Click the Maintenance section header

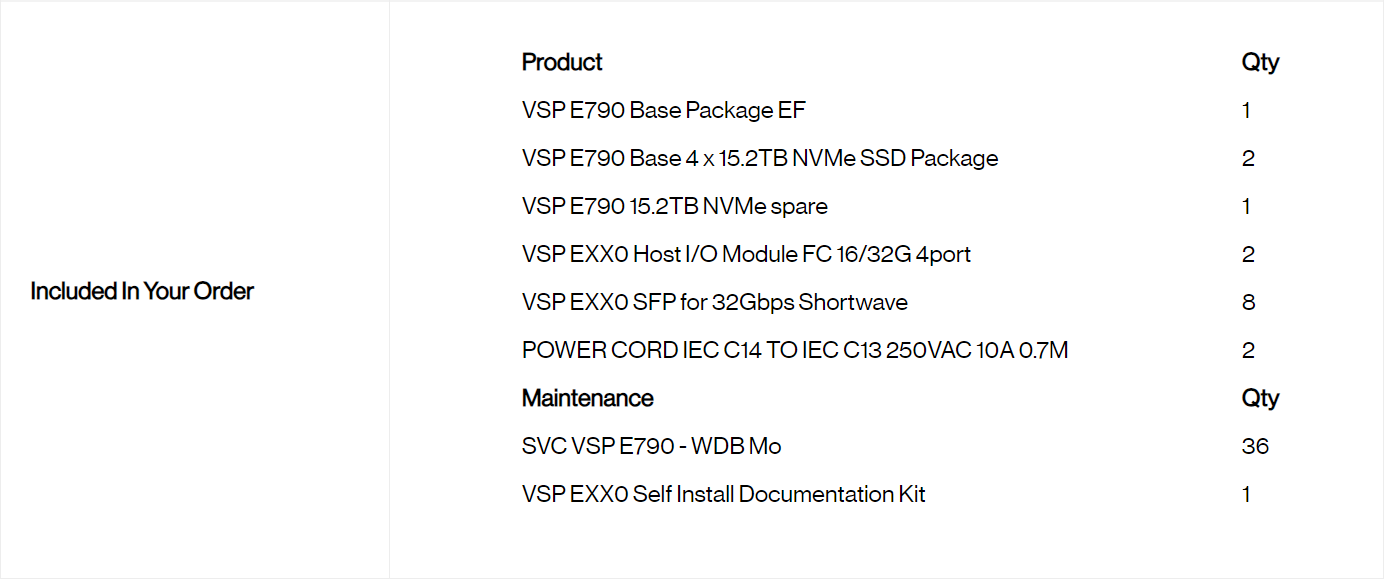pyautogui.click(x=587, y=398)
